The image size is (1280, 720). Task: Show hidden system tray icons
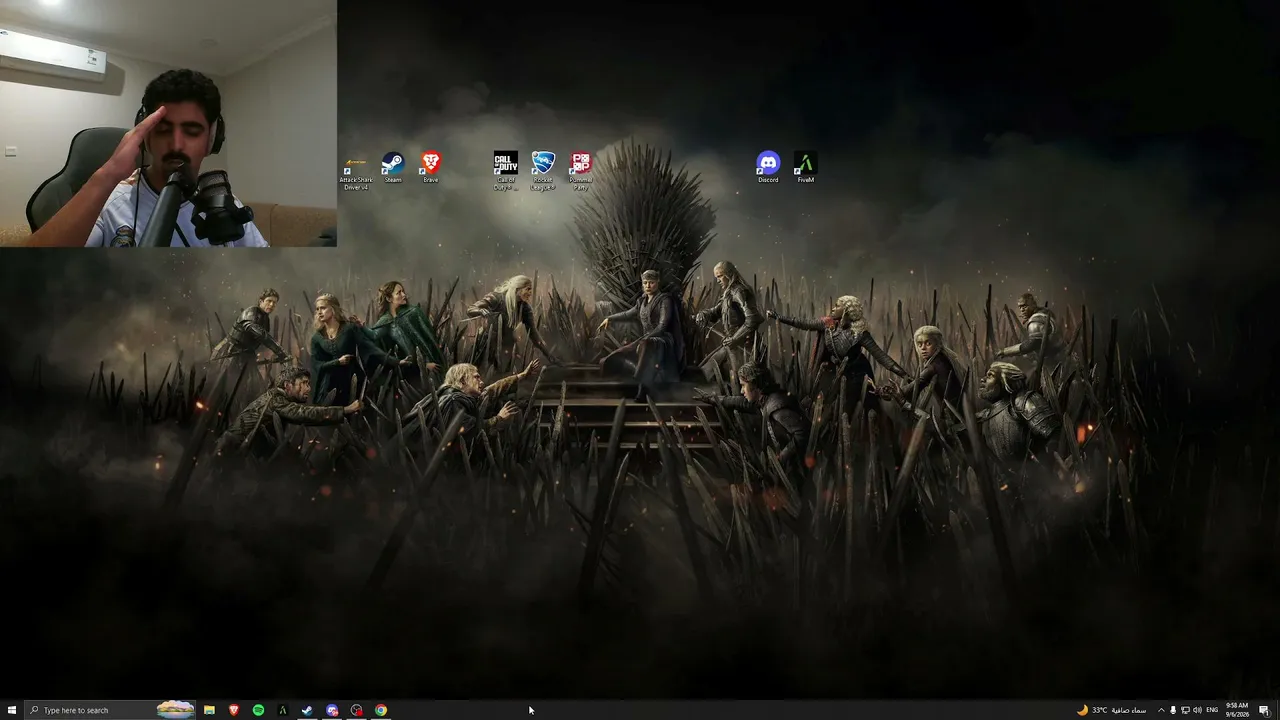coord(1161,710)
